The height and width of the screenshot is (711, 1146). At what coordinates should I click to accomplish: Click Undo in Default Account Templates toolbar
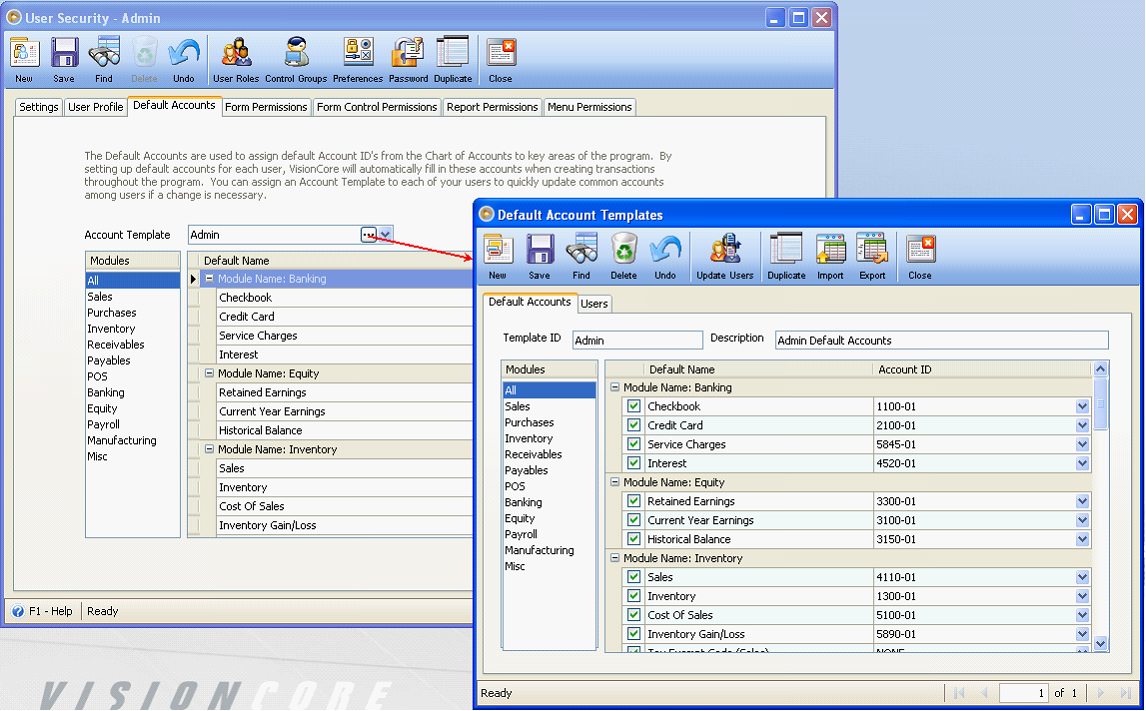(665, 250)
